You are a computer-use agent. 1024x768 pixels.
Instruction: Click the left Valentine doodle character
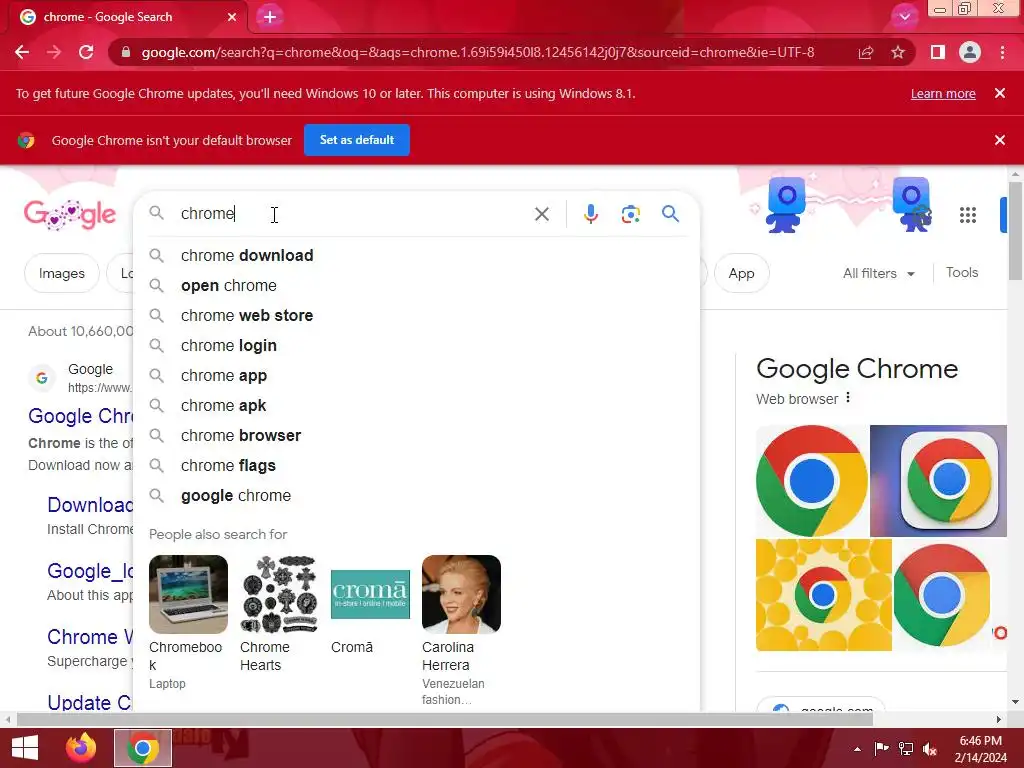[786, 204]
